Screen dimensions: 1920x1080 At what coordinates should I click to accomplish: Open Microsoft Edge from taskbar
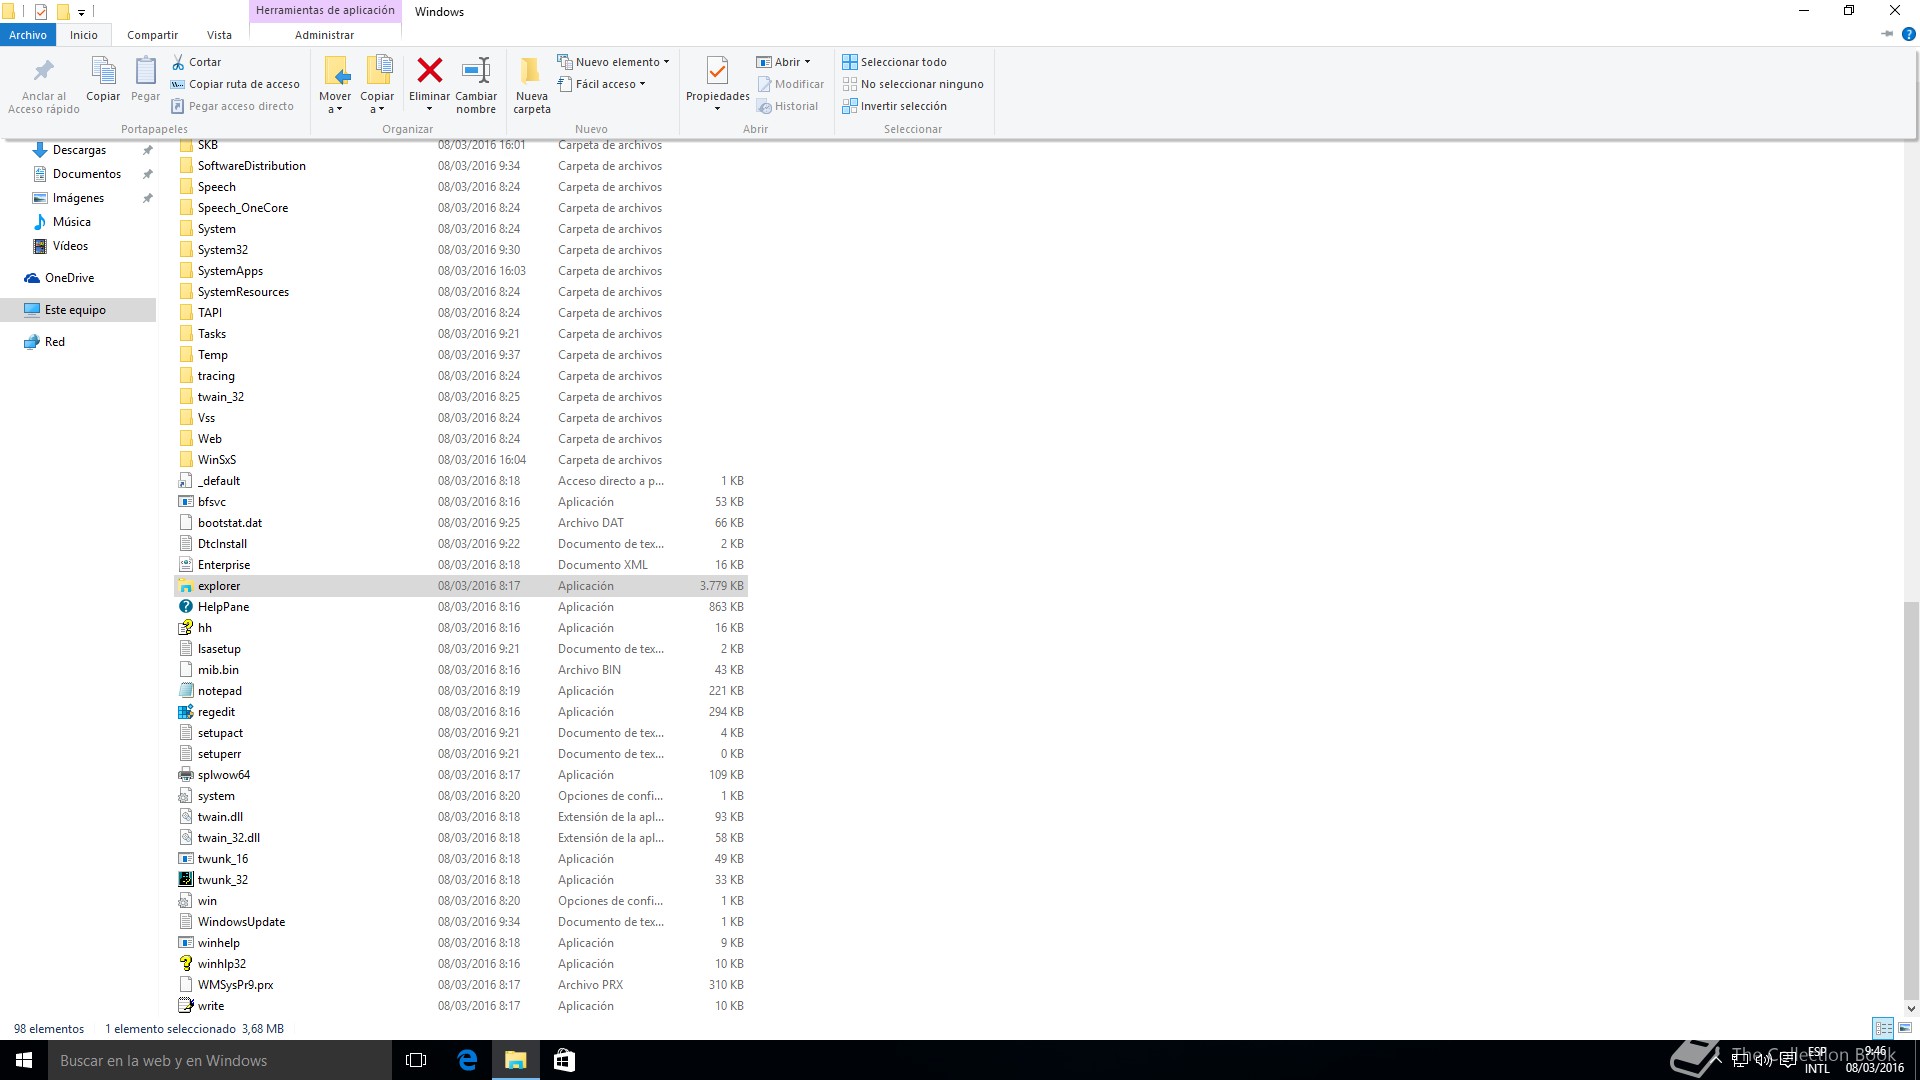point(467,1060)
